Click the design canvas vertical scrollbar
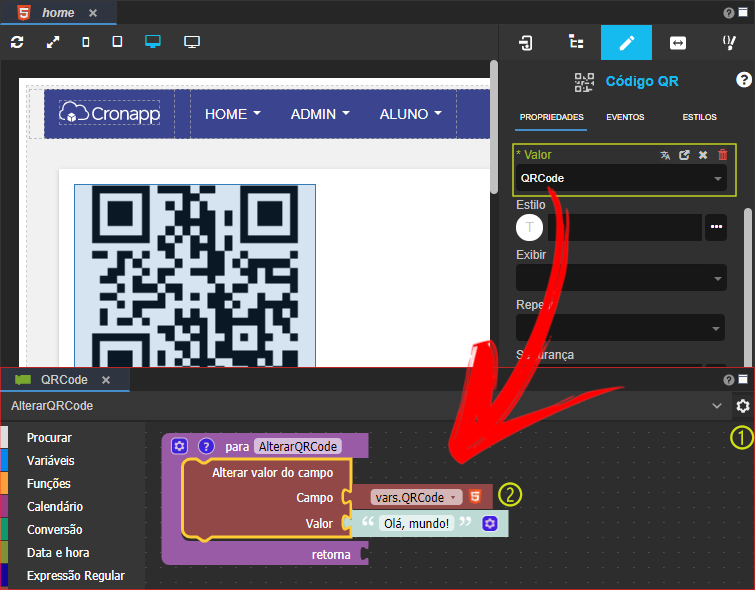This screenshot has height=590, width=755. (494, 128)
